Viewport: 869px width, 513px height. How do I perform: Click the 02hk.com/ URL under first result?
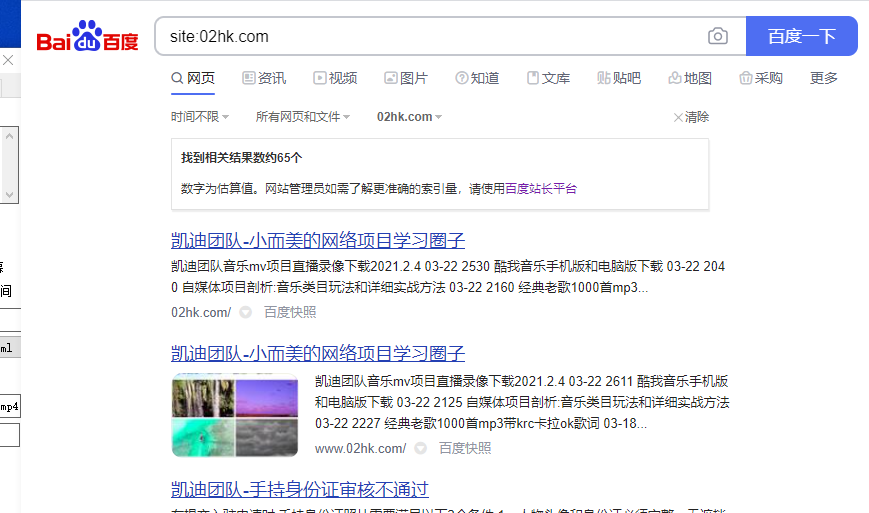pos(201,312)
